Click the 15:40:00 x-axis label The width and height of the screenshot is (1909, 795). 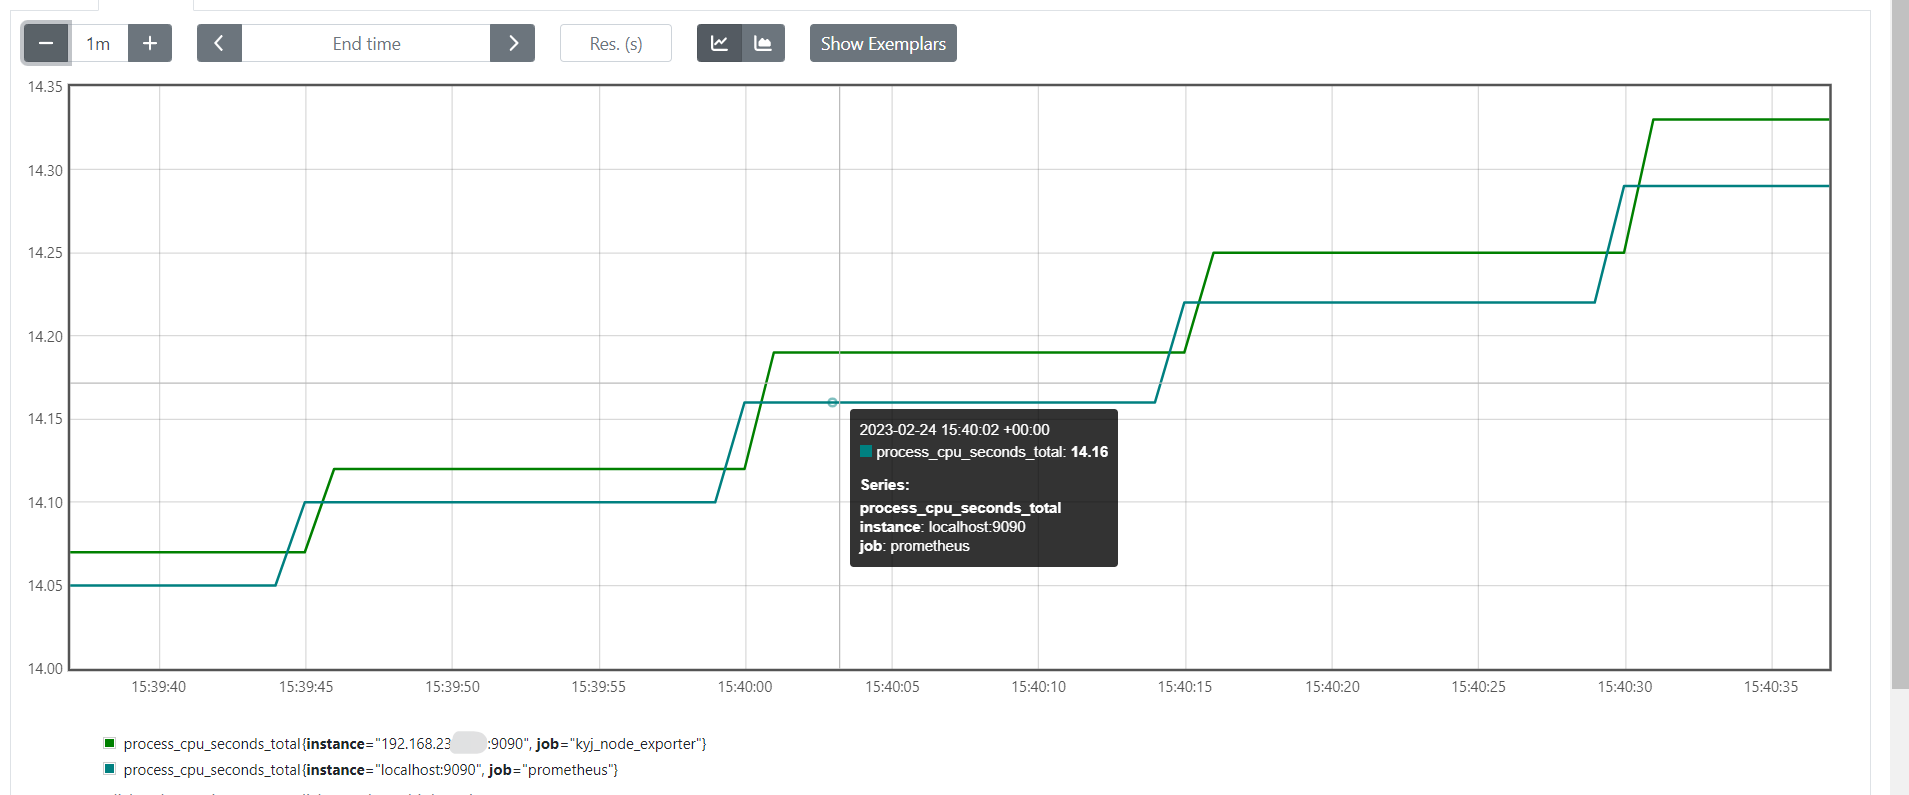coord(745,687)
